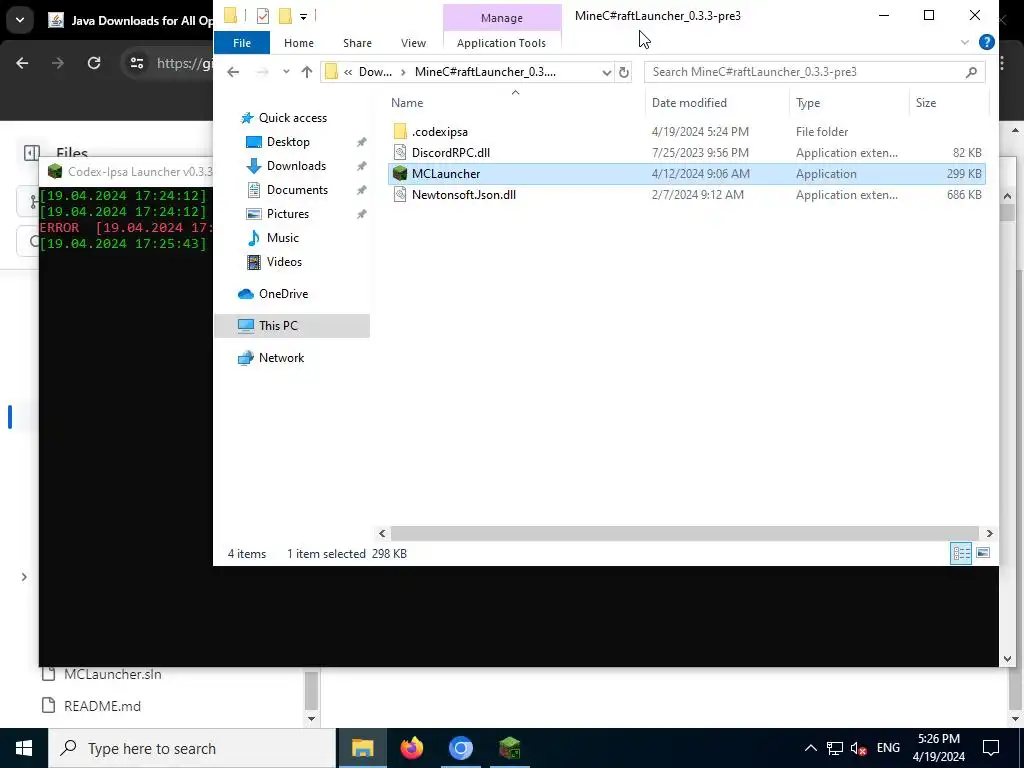Switch to Large icons view layout

[x=983, y=554]
